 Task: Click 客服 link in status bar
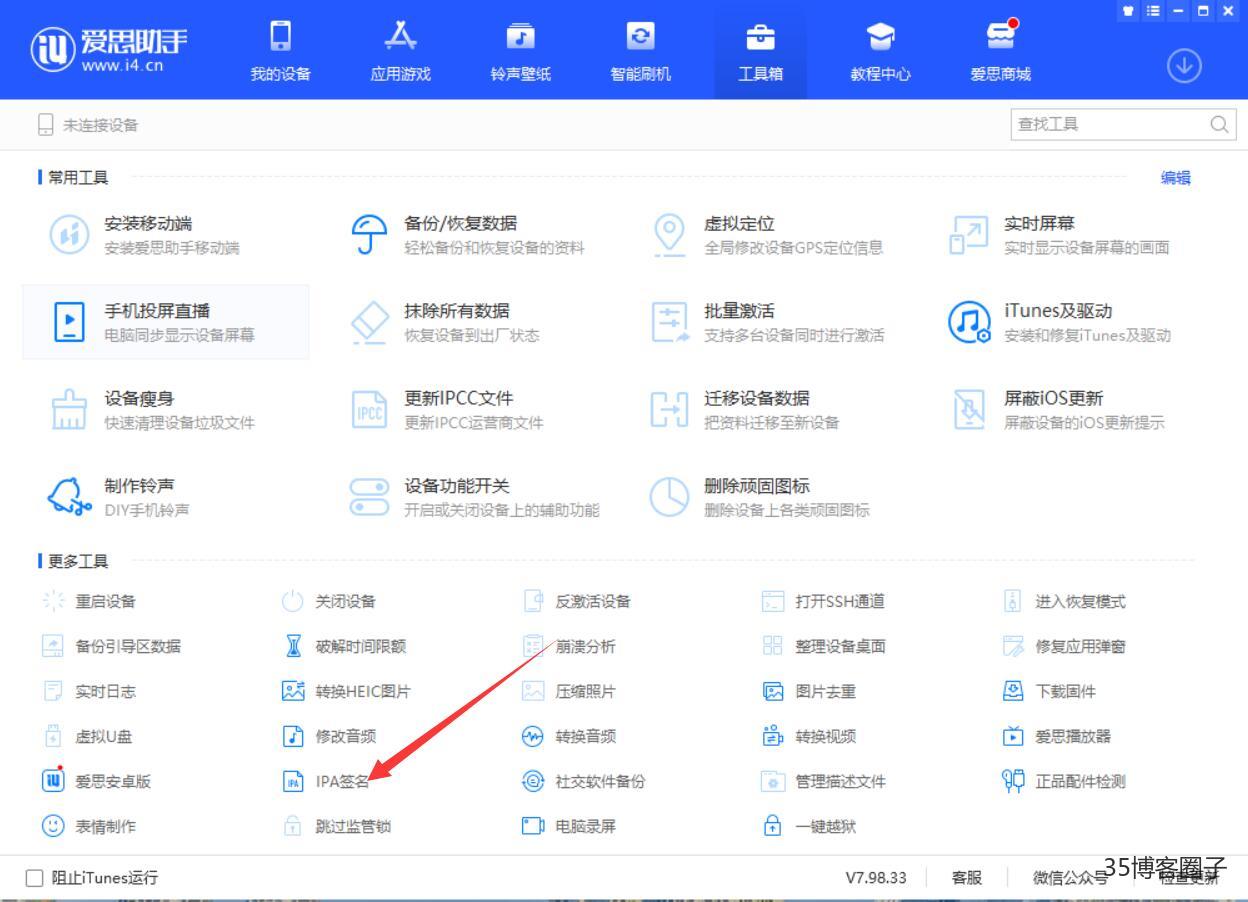click(966, 878)
